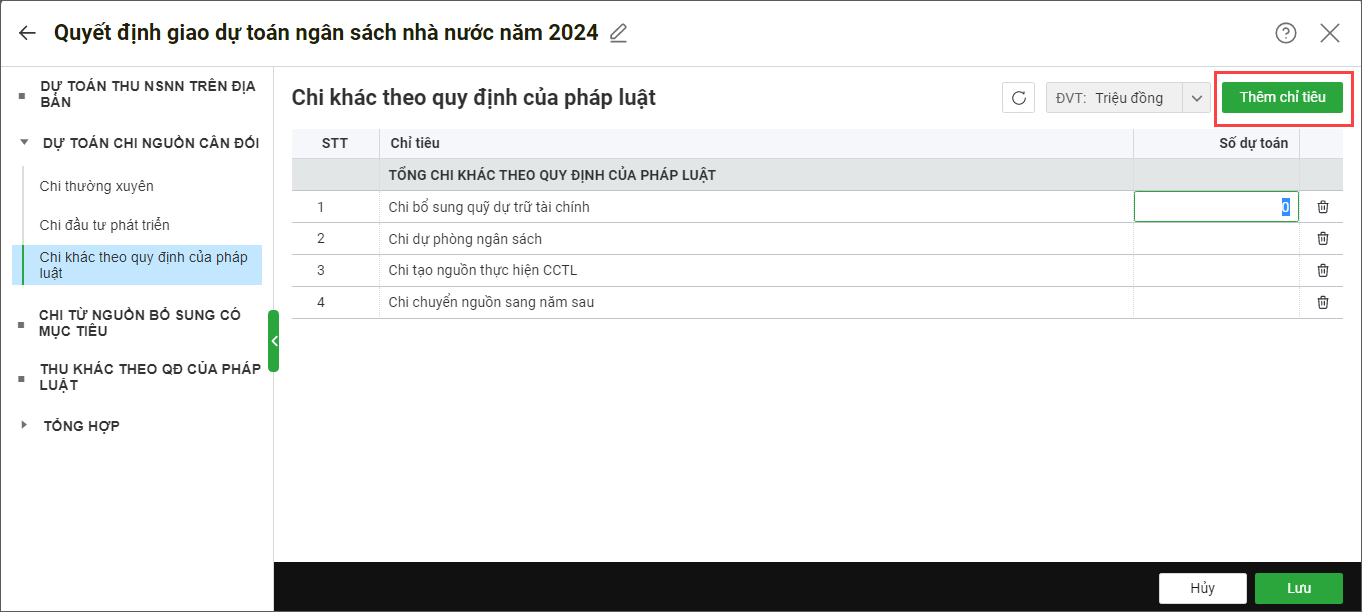The height and width of the screenshot is (612, 1362).
Task: Collapse the sidebar with green handle
Action: tap(273, 341)
